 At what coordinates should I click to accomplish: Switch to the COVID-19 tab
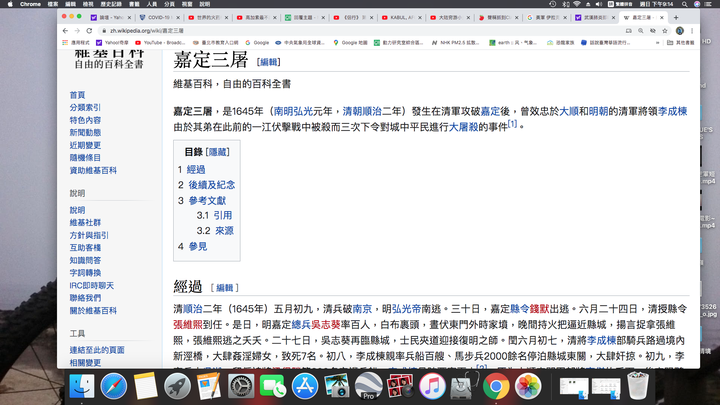[x=158, y=17]
